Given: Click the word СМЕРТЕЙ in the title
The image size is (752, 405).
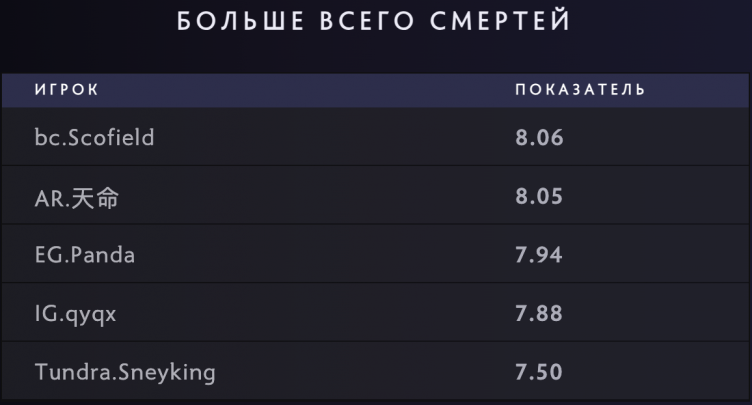Looking at the screenshot, I should (x=503, y=21).
